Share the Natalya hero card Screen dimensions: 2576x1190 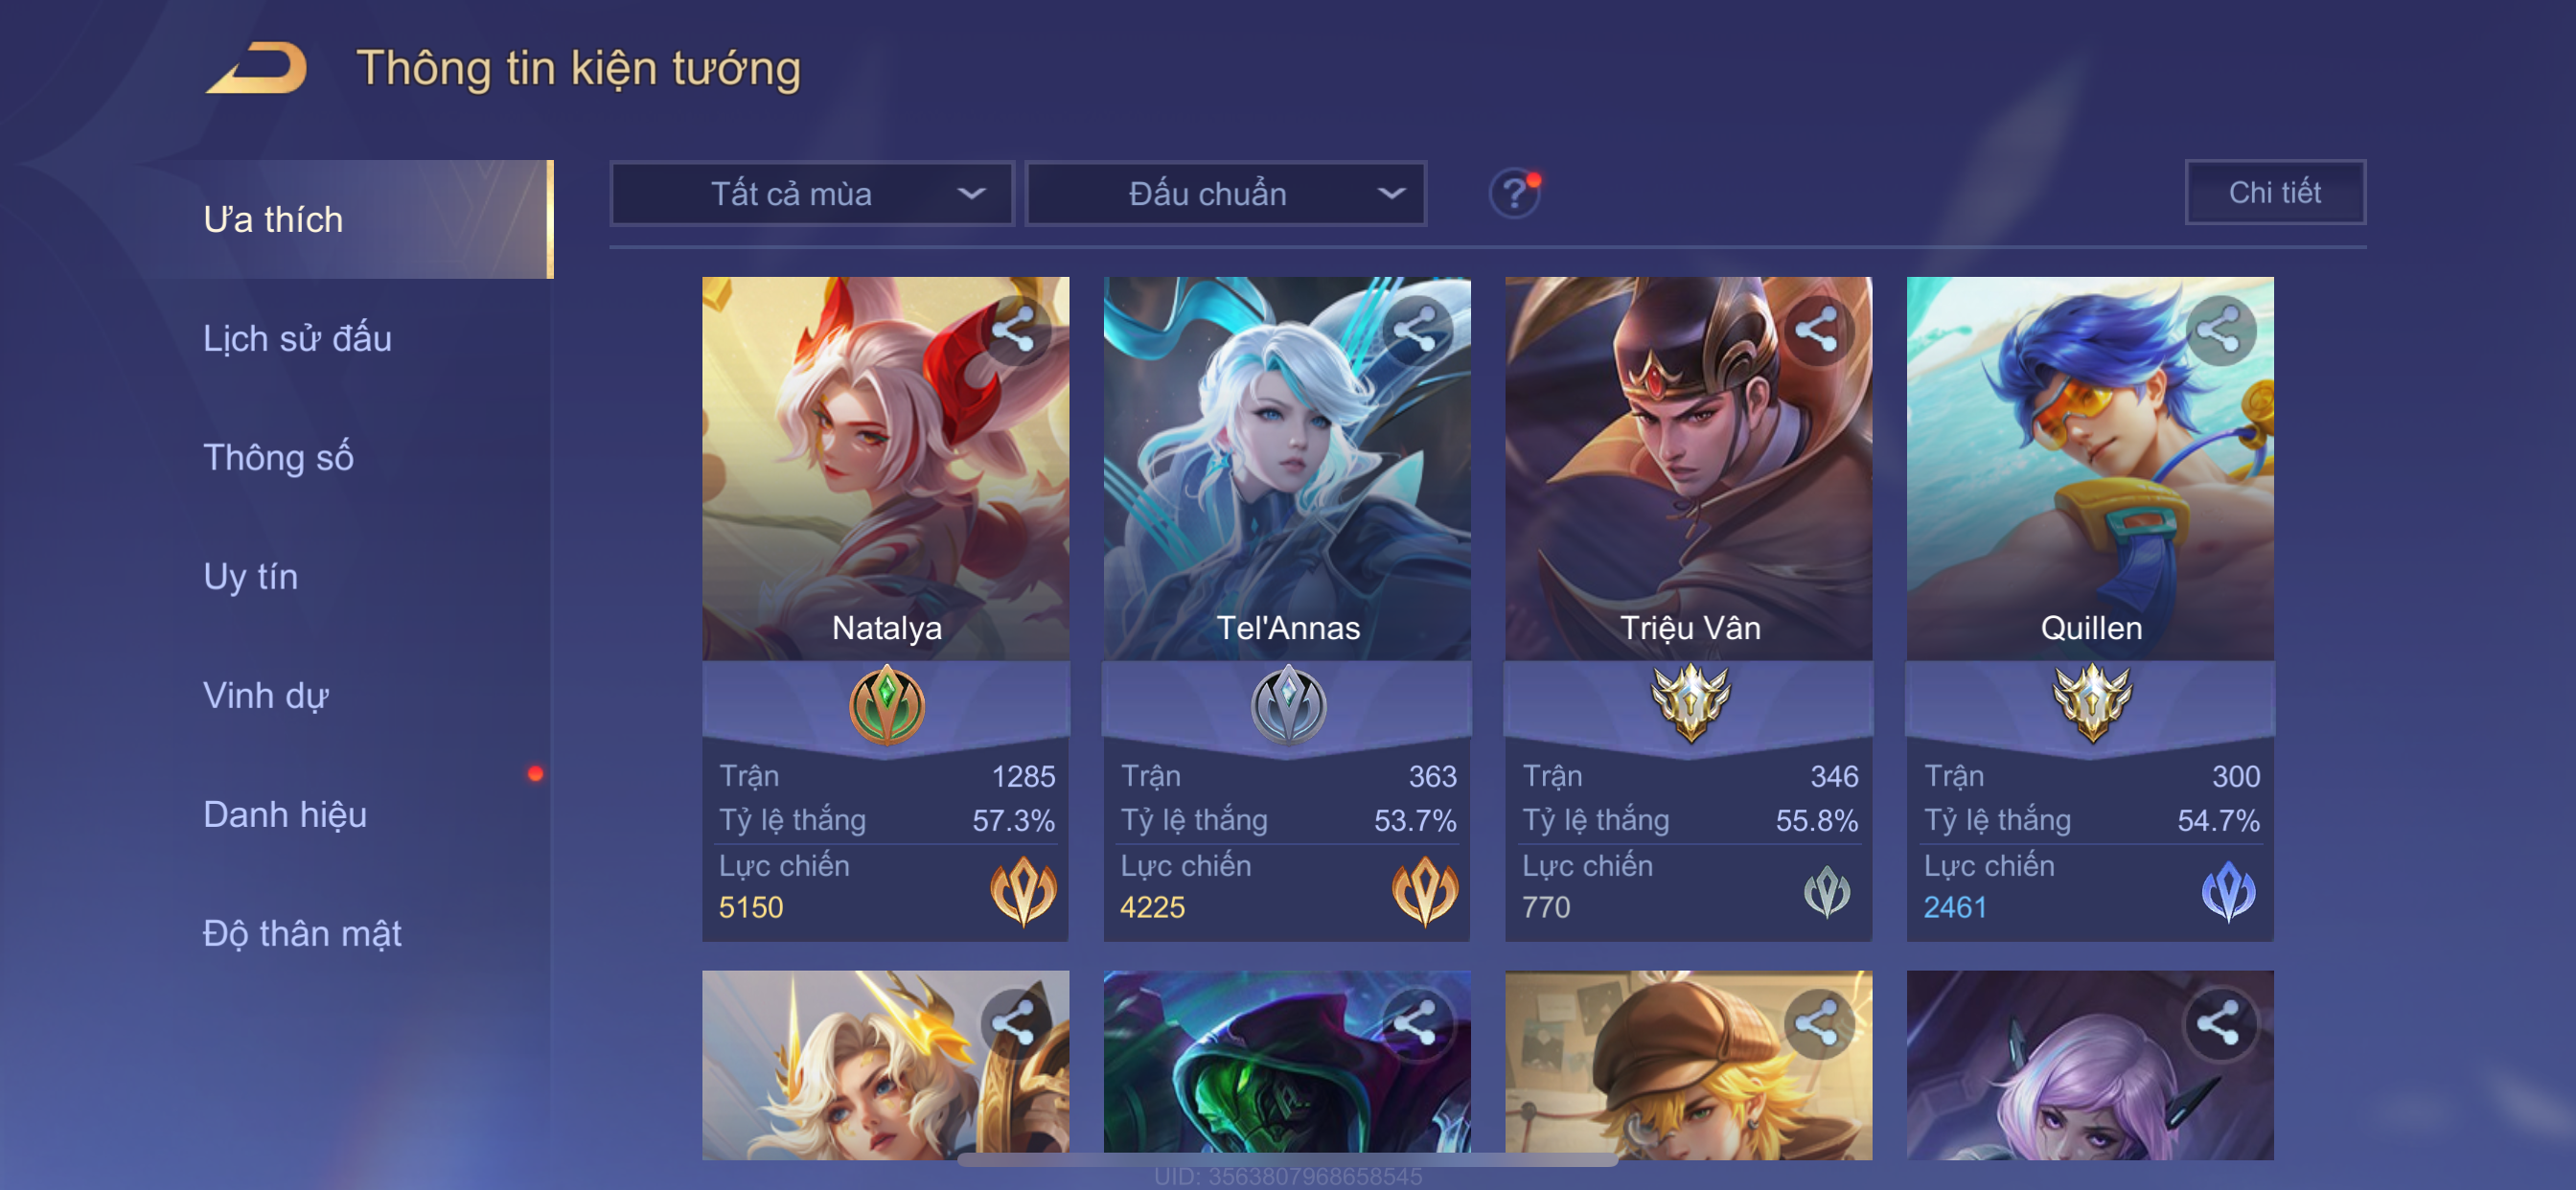tap(1014, 330)
